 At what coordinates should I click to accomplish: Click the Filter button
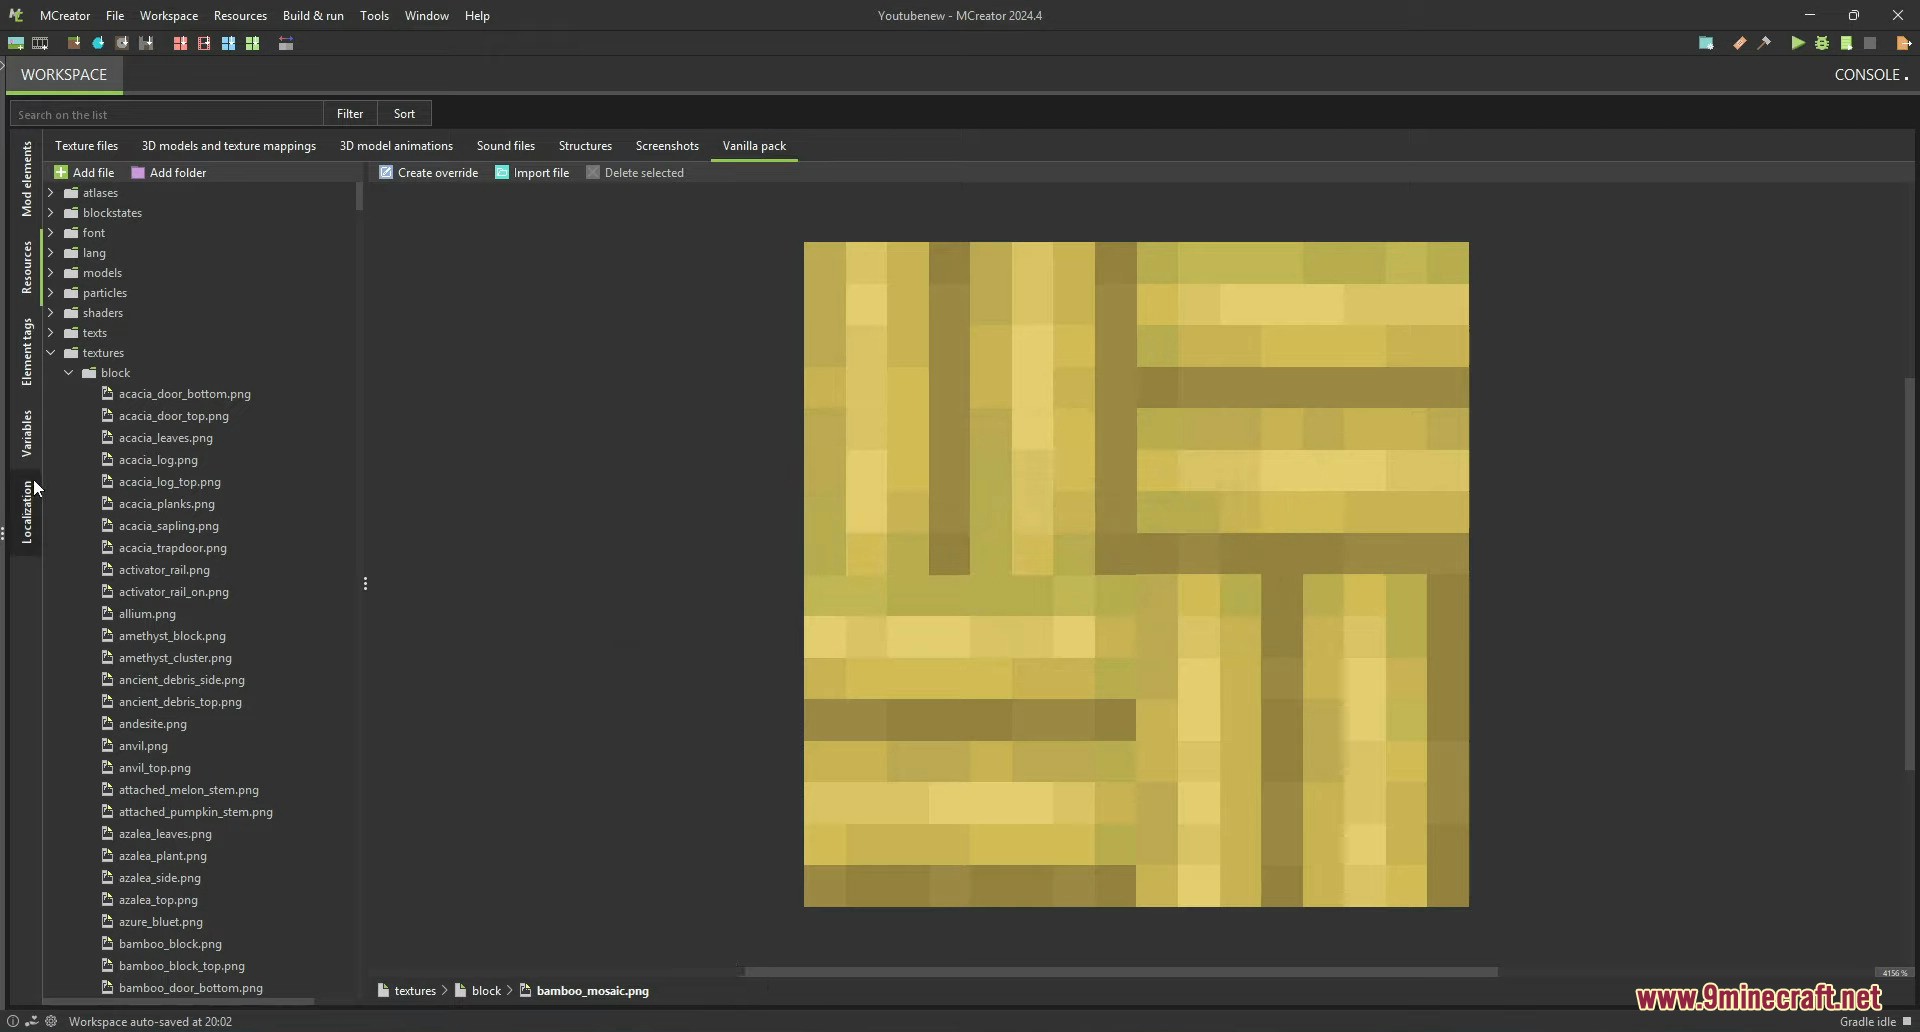[x=350, y=113]
